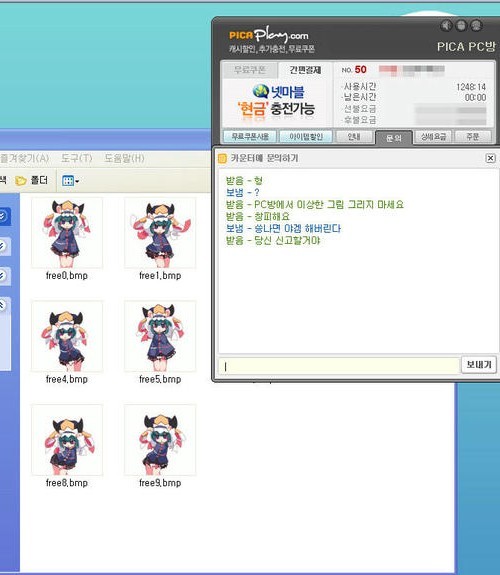Select the free1.bmp thumbnail image

[x=160, y=233]
